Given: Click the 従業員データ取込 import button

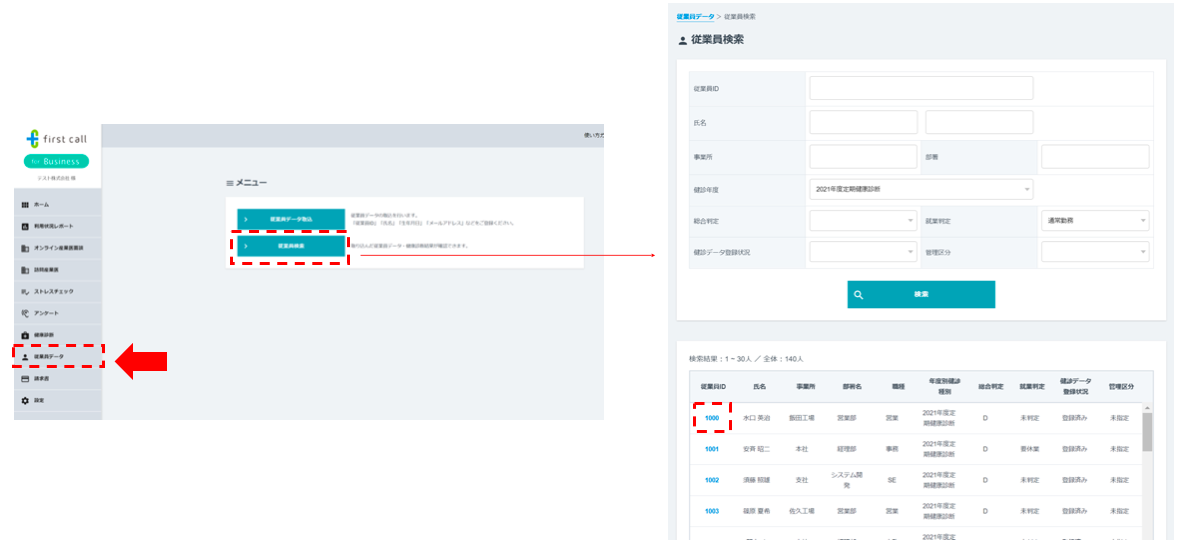Looking at the screenshot, I should tap(291, 219).
